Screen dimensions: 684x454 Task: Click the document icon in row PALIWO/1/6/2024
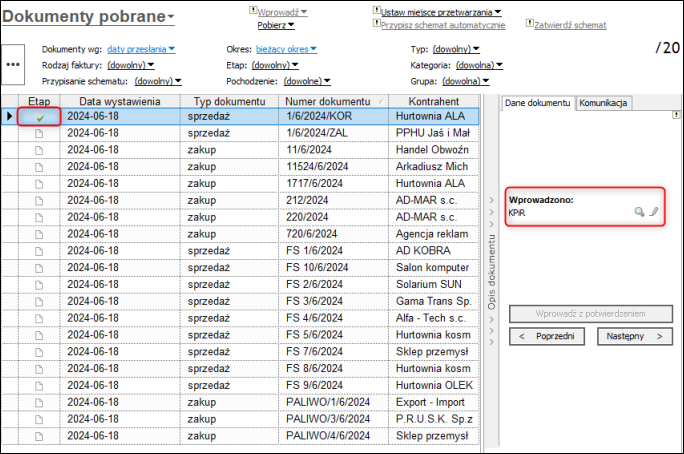pos(39,403)
